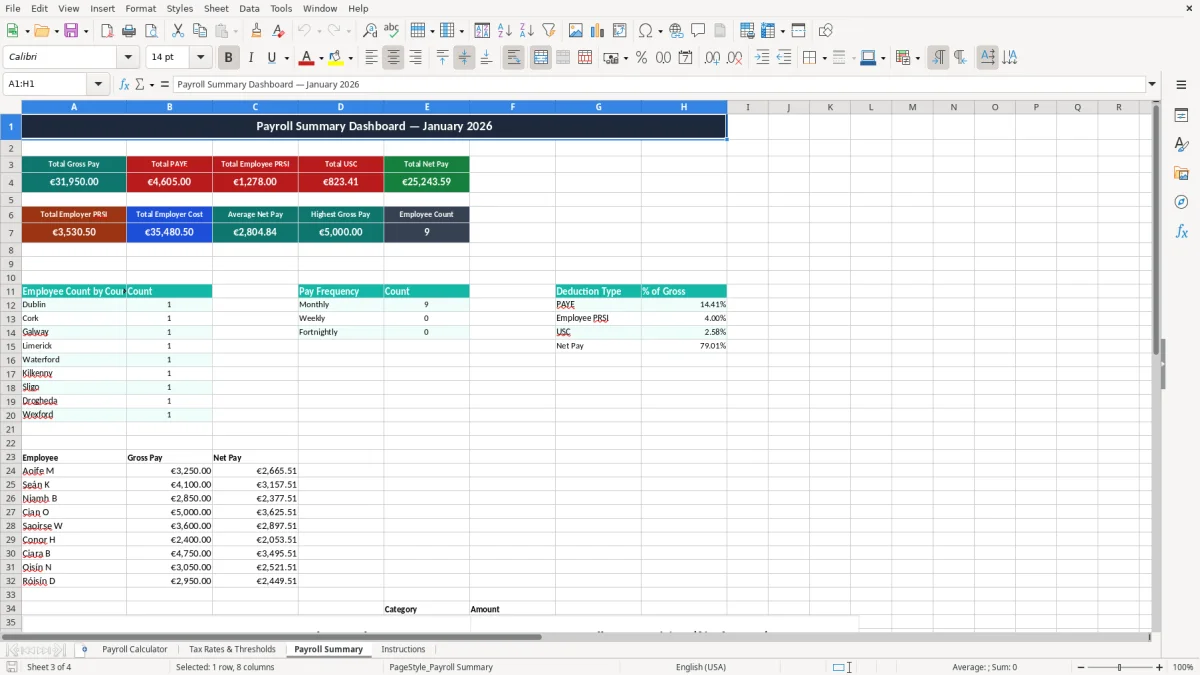Switch to Instructions sheet tab
The height and width of the screenshot is (675, 1200).
pos(403,649)
